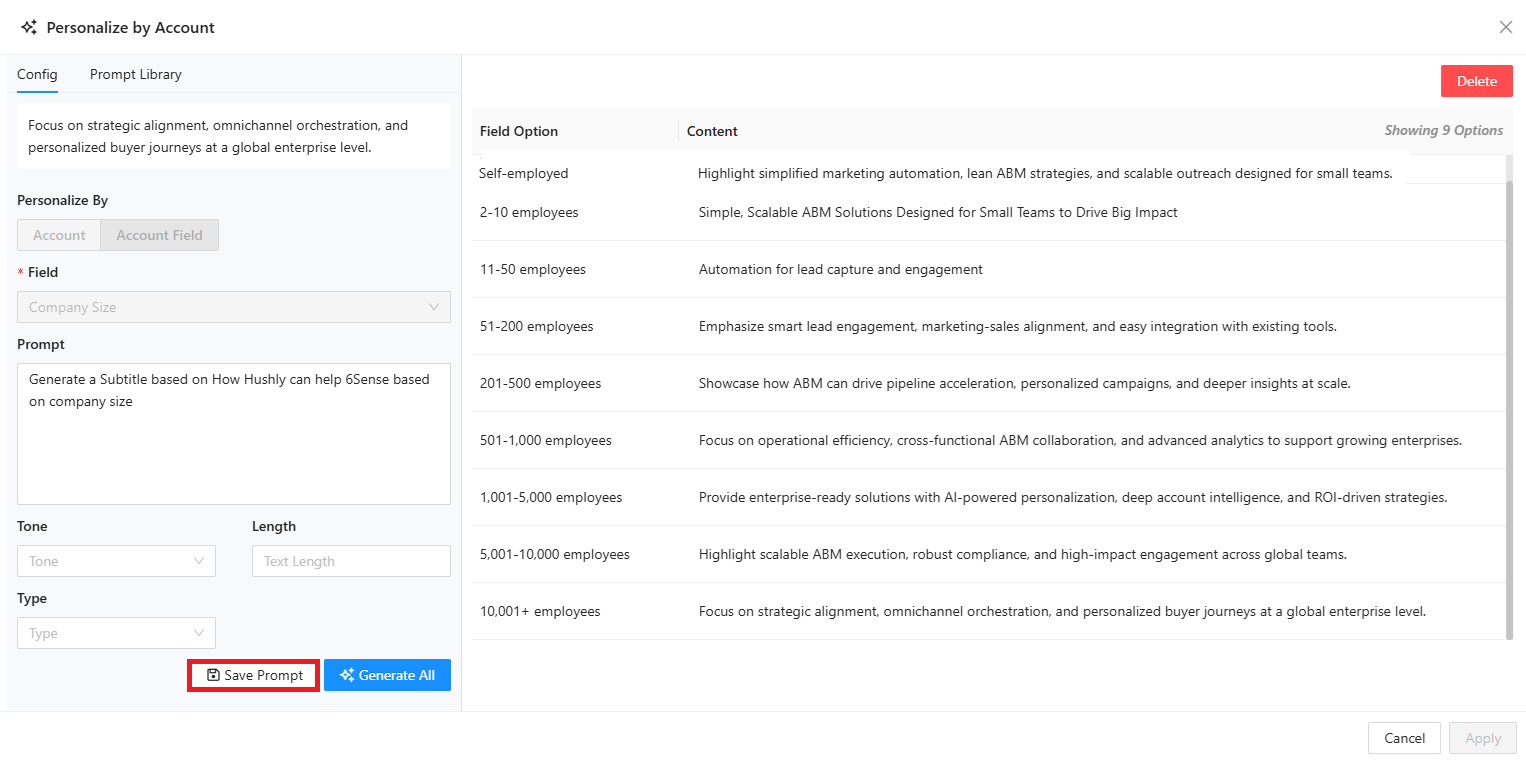Select the 10,001+ employees field option
Image resolution: width=1526 pixels, height=763 pixels.
pos(540,611)
